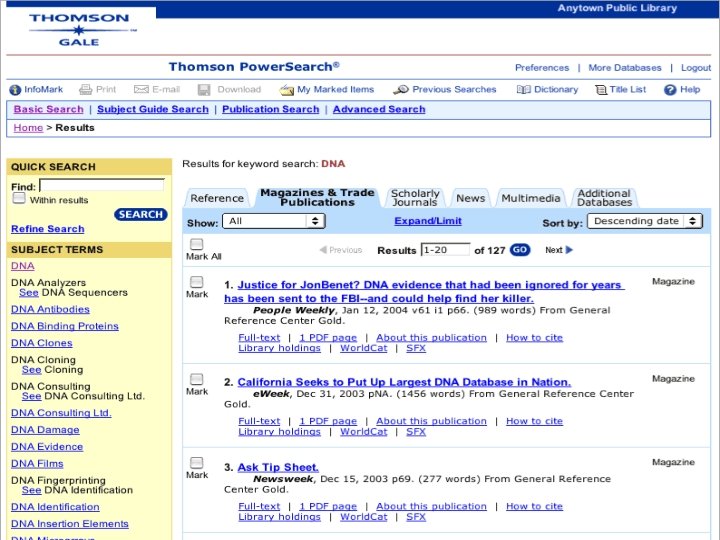Click See link under DNA Fingerprinting
Viewport: 720px width, 540px height.
(x=32, y=490)
